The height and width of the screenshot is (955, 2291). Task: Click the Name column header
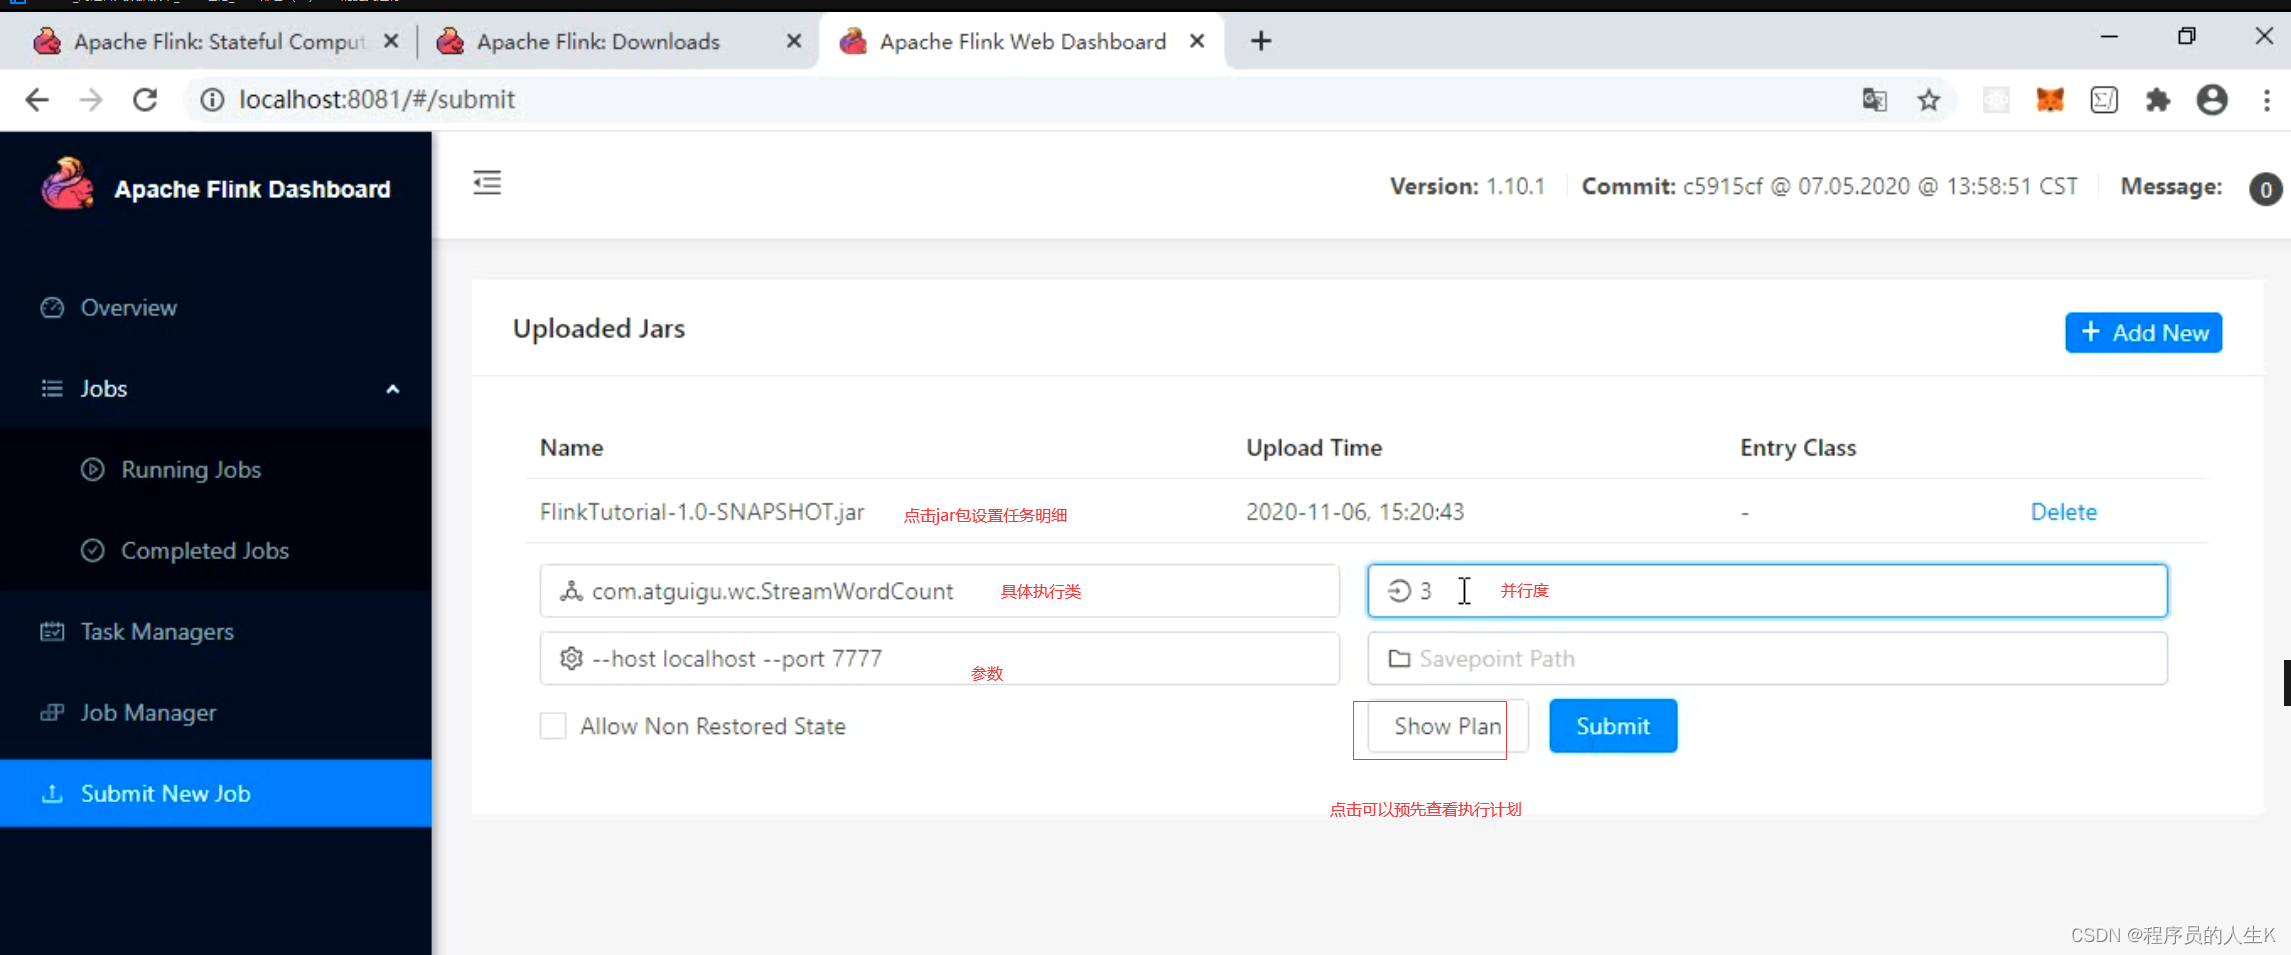coord(571,448)
